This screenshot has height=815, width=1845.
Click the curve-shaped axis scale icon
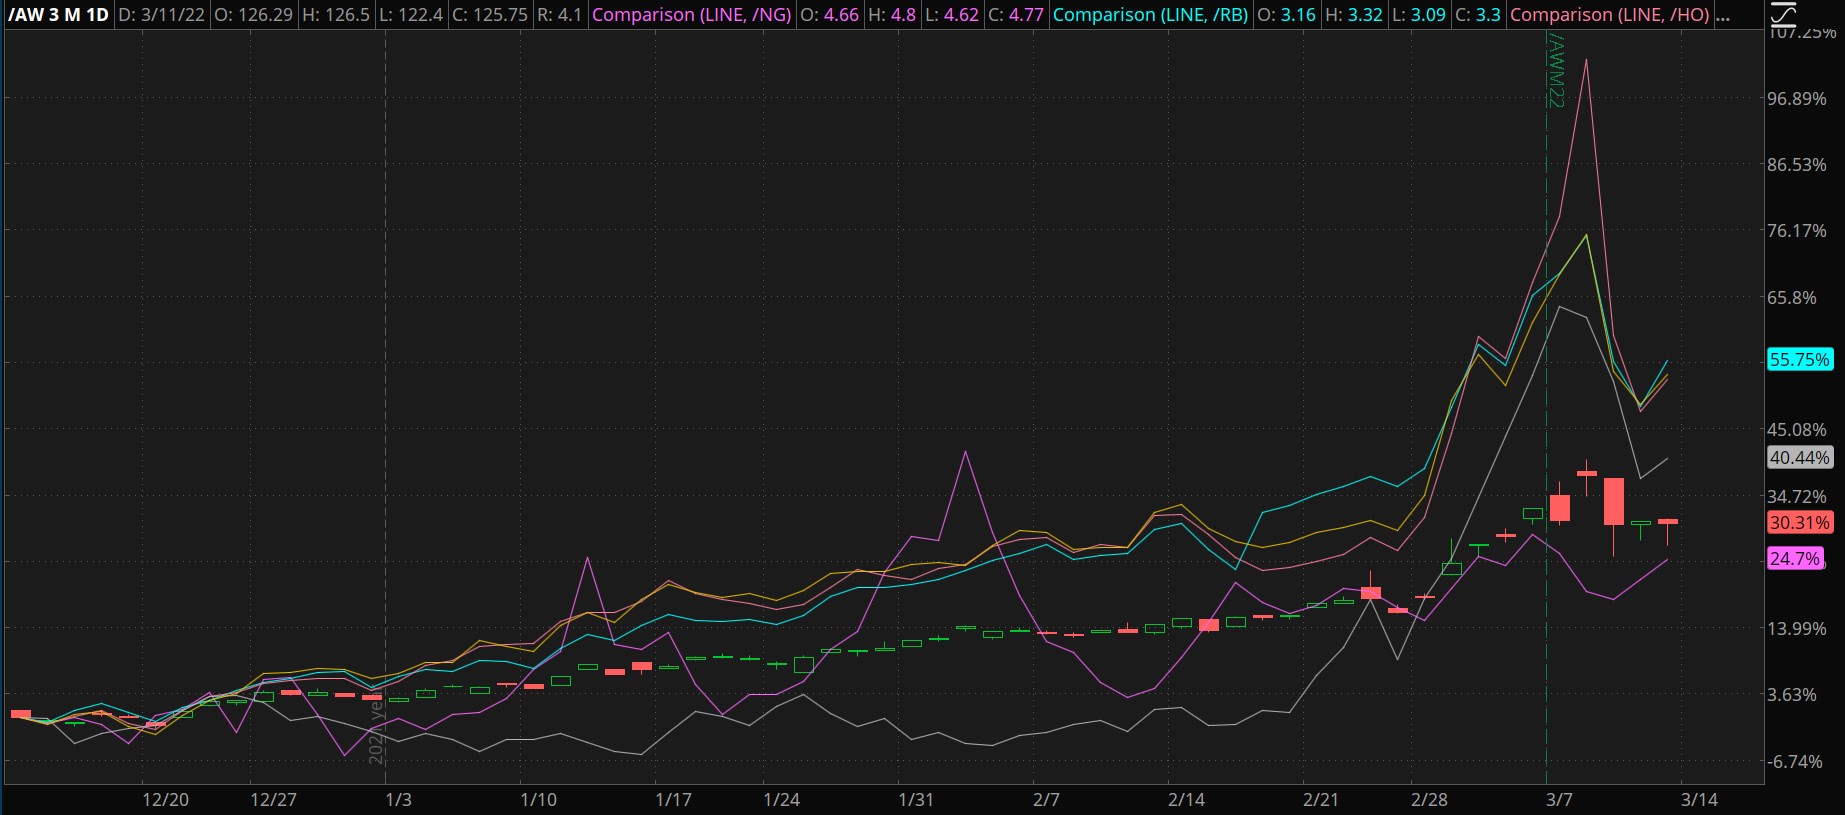[x=1783, y=13]
